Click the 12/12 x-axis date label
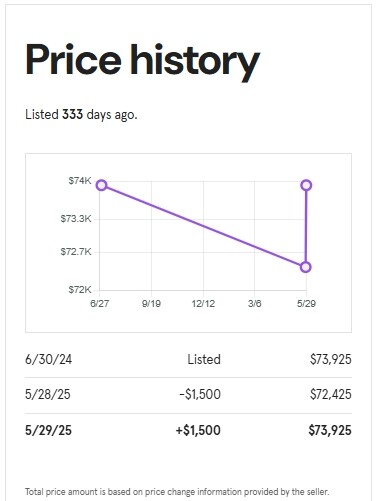 tap(203, 304)
